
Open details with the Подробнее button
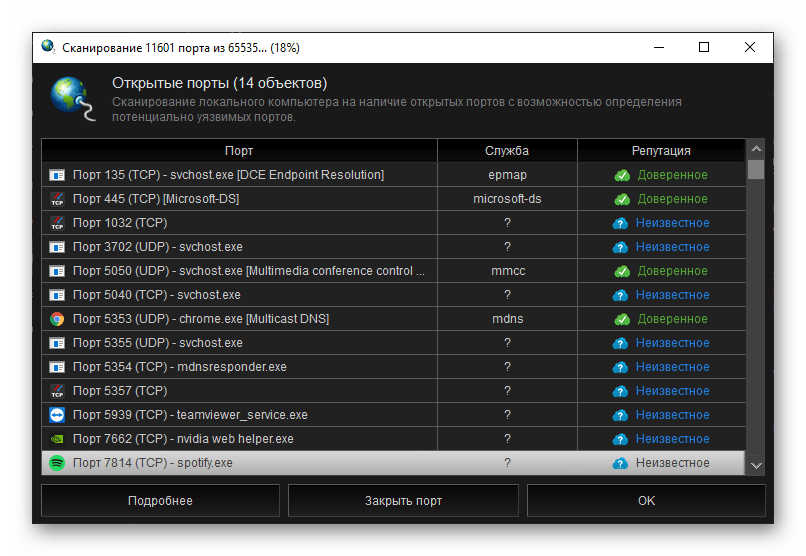160,501
